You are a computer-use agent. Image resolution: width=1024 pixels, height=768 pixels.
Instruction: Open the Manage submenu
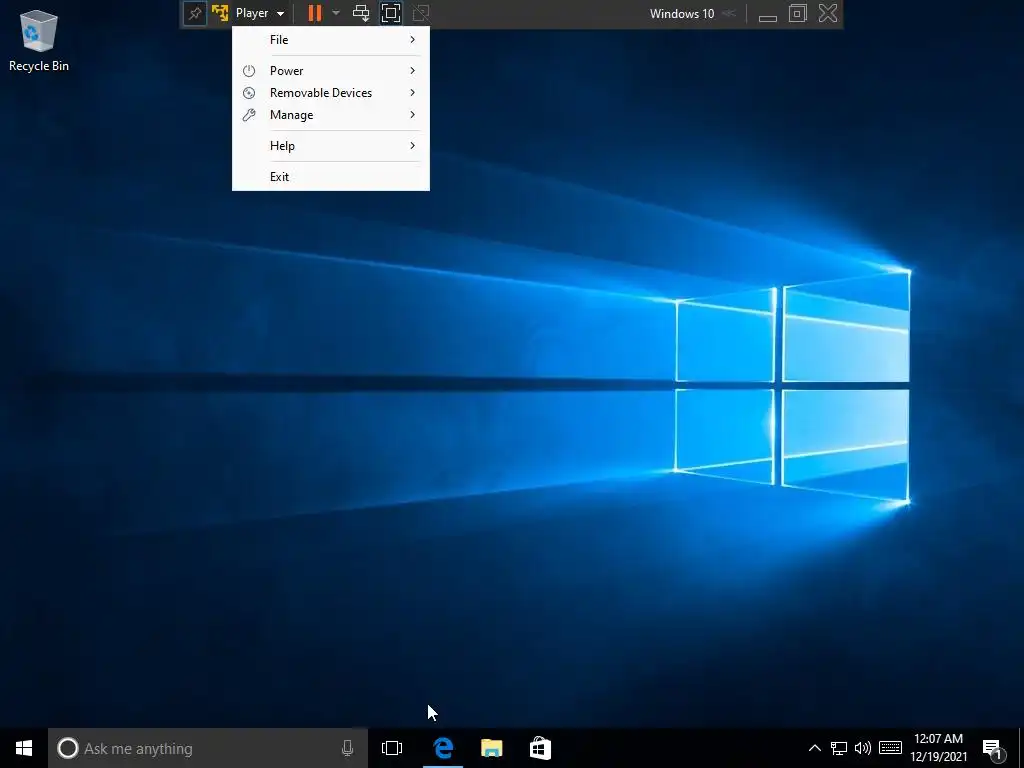(331, 115)
